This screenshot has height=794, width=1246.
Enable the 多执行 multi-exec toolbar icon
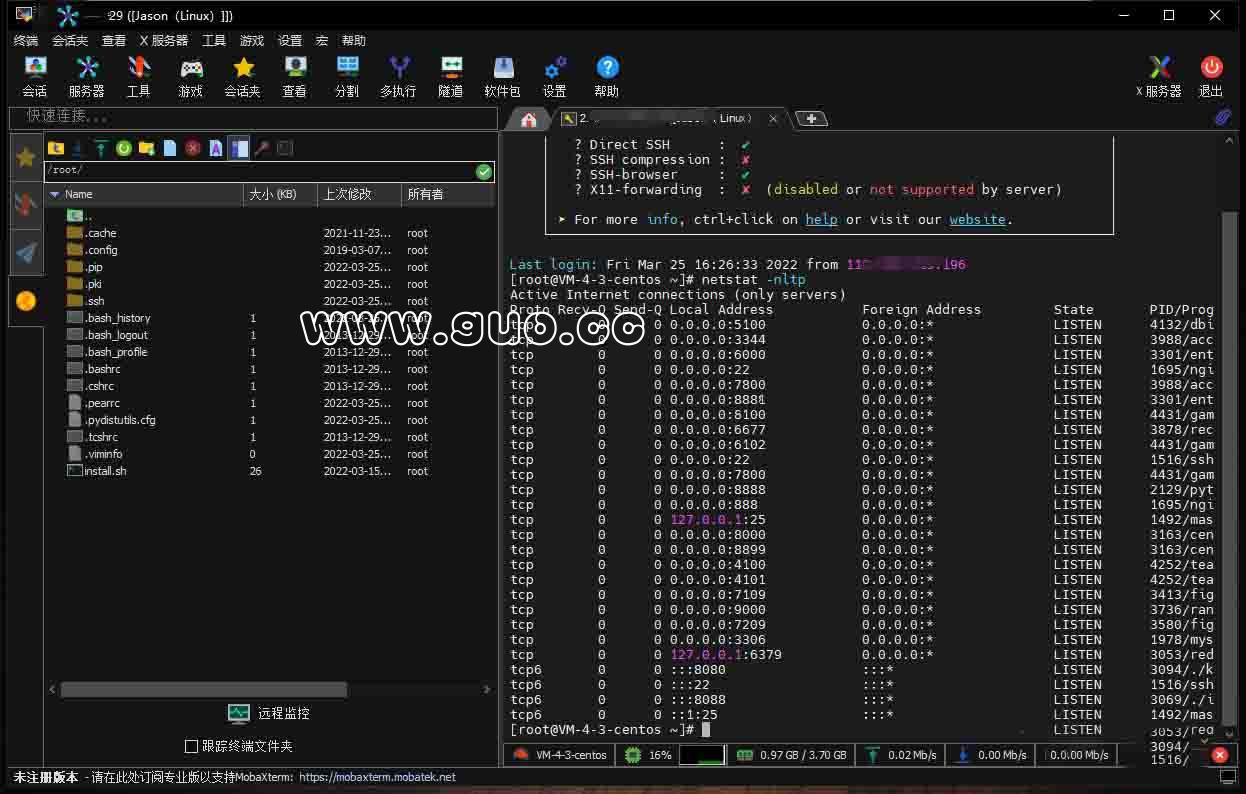399,76
